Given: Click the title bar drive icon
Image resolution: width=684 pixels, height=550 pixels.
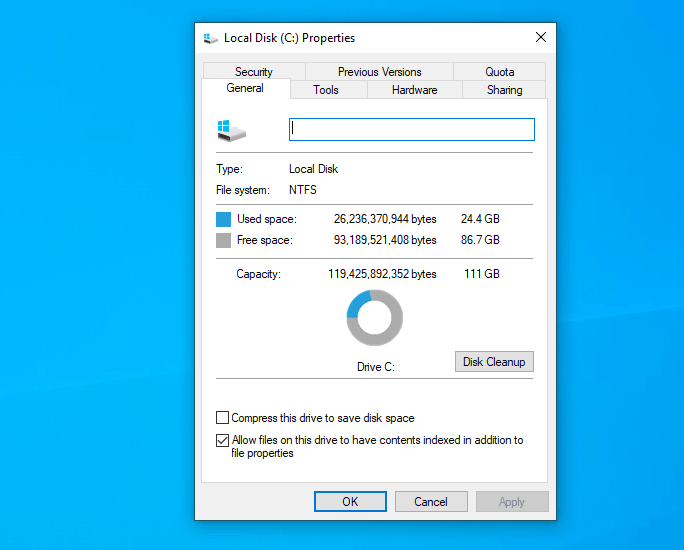Looking at the screenshot, I should click(x=211, y=38).
